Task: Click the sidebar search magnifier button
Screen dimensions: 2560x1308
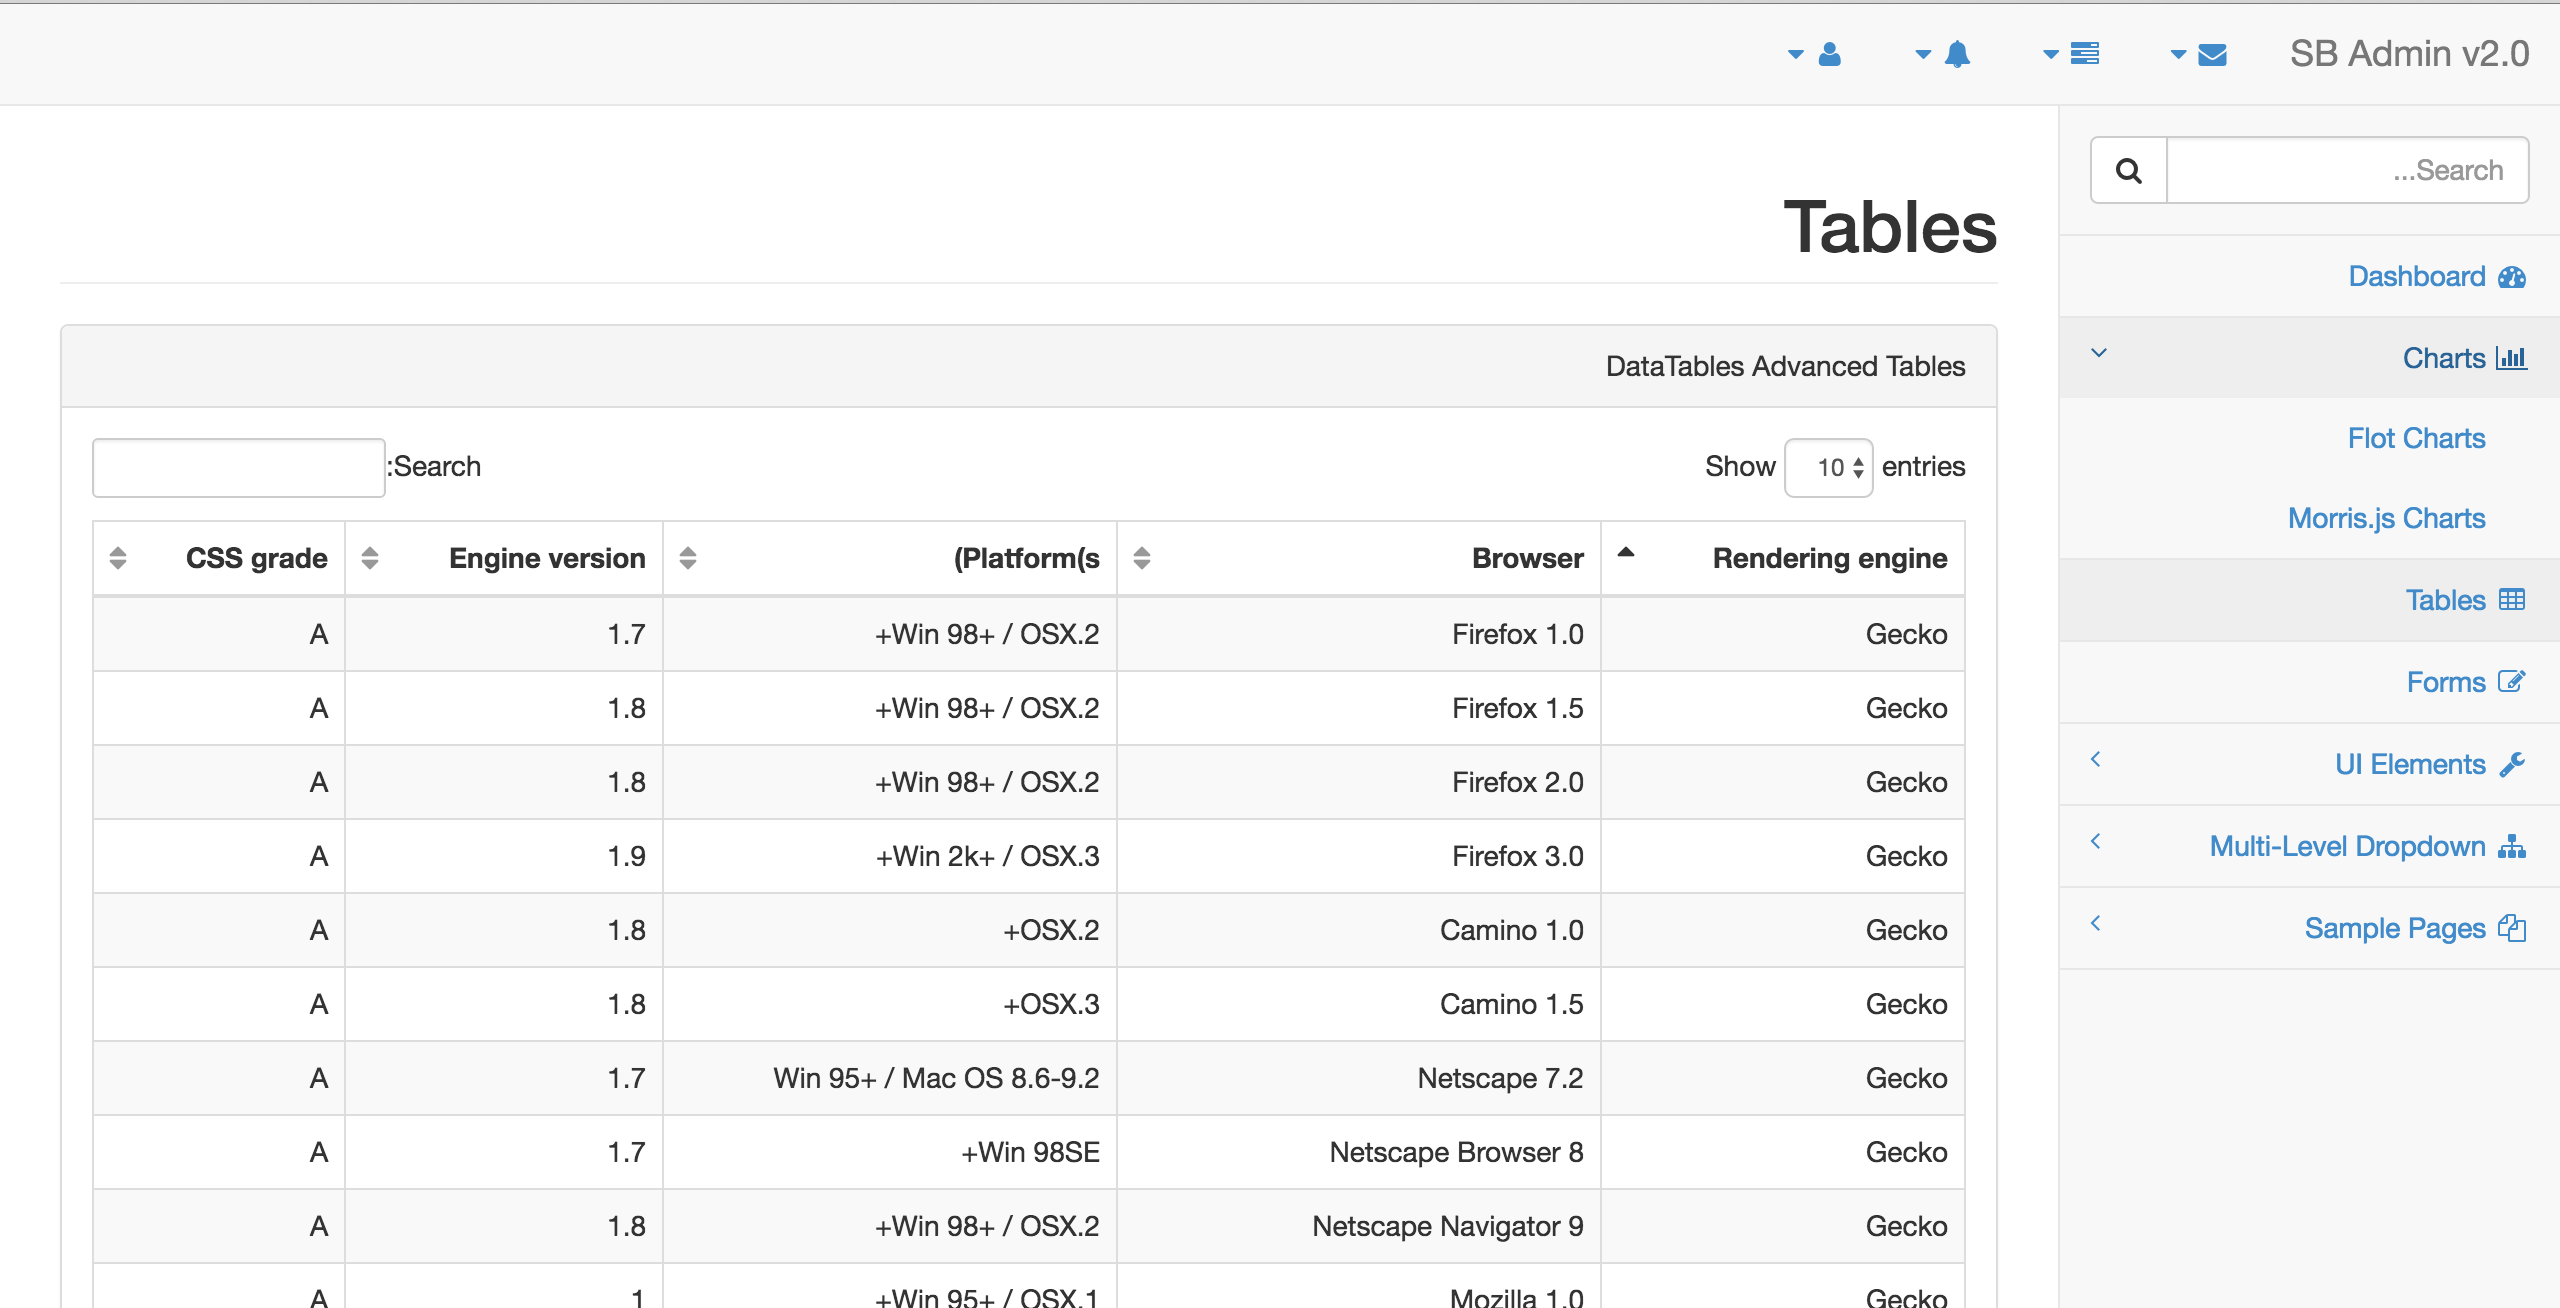Action: (x=2129, y=171)
